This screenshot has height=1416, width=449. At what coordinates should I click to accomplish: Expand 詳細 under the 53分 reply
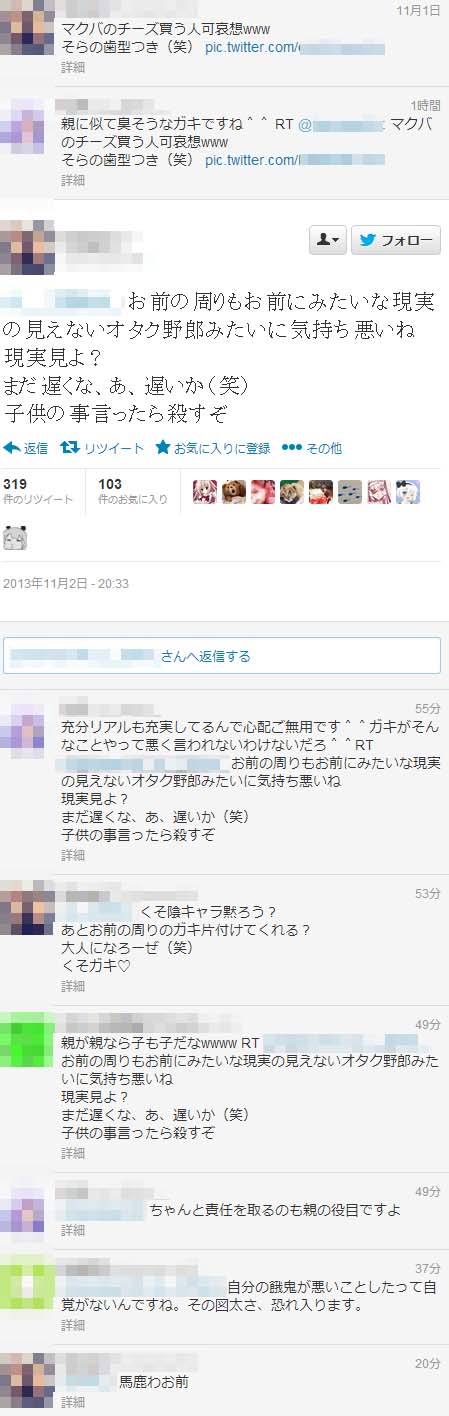pos(73,985)
